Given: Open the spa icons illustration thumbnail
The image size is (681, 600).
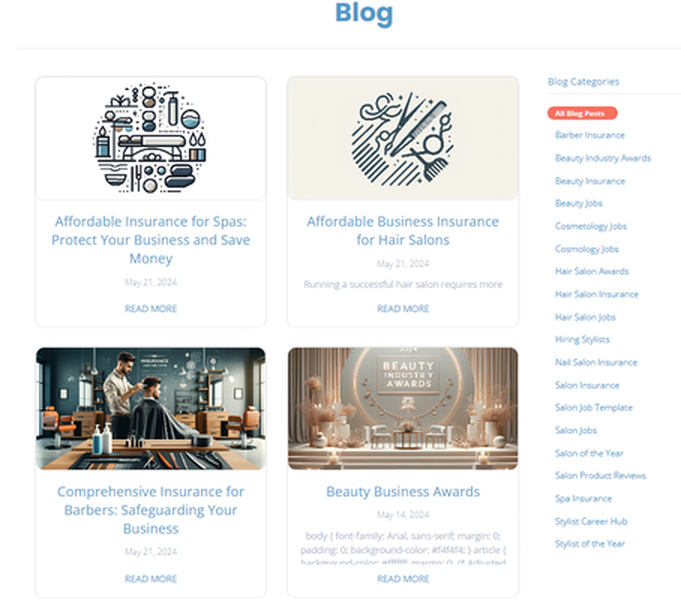Looking at the screenshot, I should tap(150, 138).
